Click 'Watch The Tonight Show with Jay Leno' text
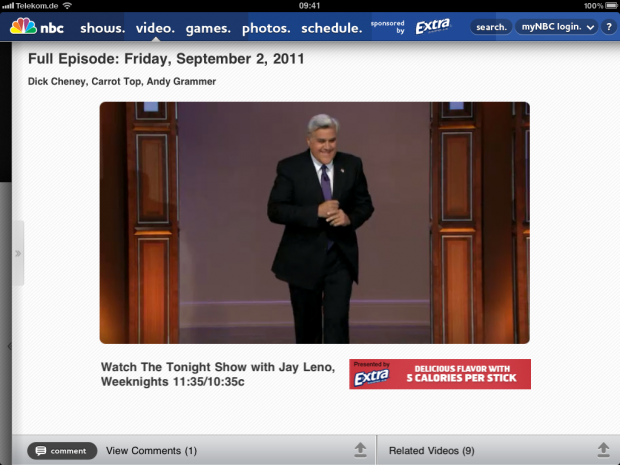The image size is (620, 465). pyautogui.click(x=218, y=367)
